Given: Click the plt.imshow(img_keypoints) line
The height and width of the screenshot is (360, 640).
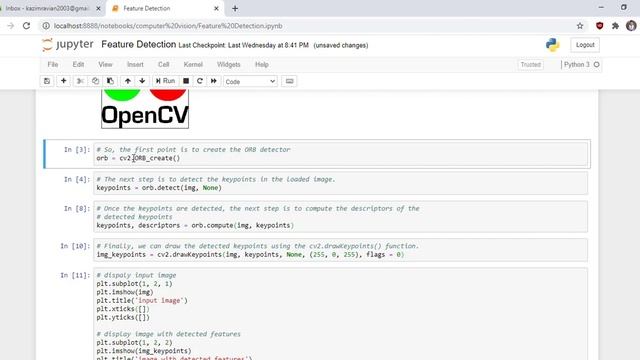Looking at the screenshot, I should (144, 351).
